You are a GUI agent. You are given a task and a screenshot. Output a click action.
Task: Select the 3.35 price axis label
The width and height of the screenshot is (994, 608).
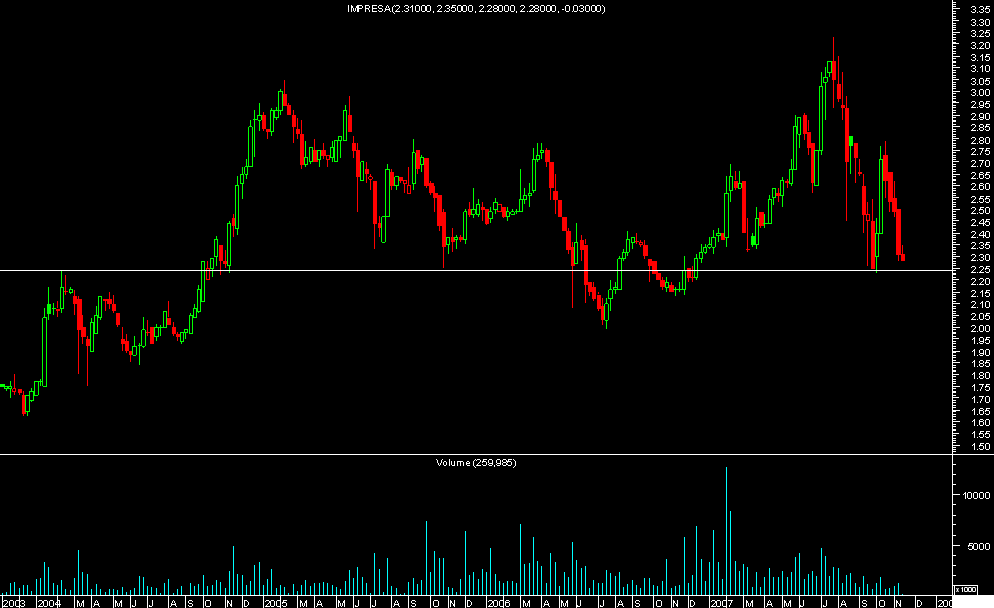coord(980,10)
